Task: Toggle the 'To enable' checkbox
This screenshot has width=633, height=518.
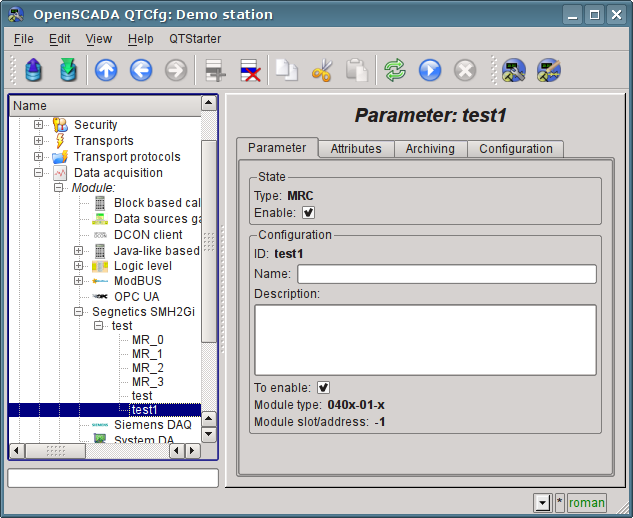Action: click(324, 388)
